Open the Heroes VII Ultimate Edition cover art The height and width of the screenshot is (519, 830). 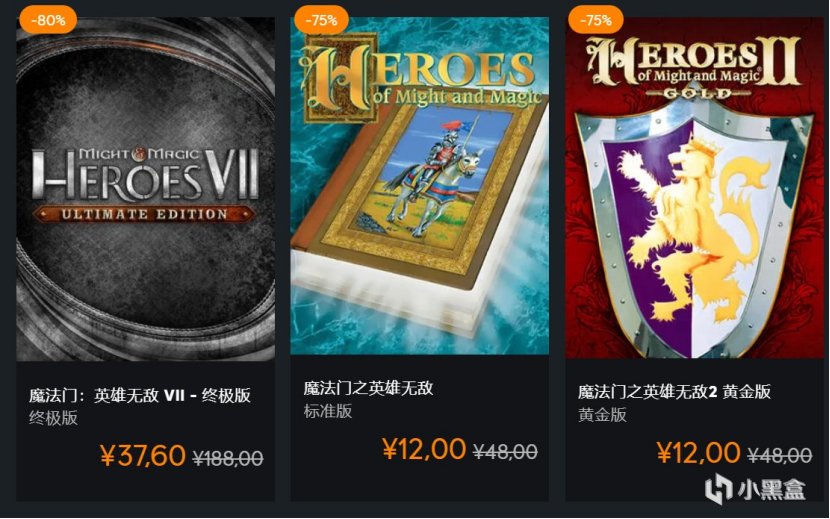coord(146,189)
